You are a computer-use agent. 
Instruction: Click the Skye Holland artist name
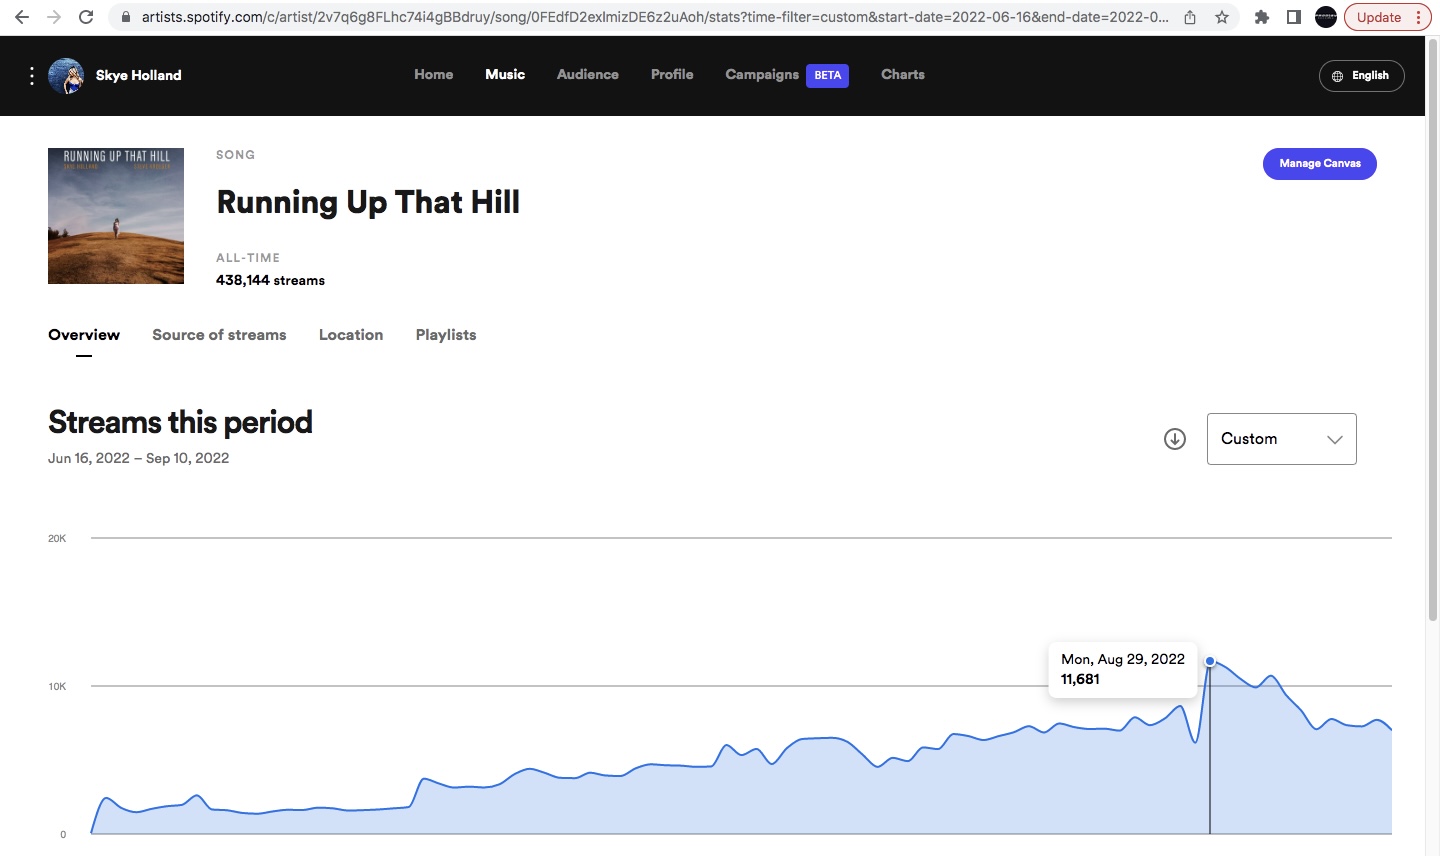coord(138,75)
